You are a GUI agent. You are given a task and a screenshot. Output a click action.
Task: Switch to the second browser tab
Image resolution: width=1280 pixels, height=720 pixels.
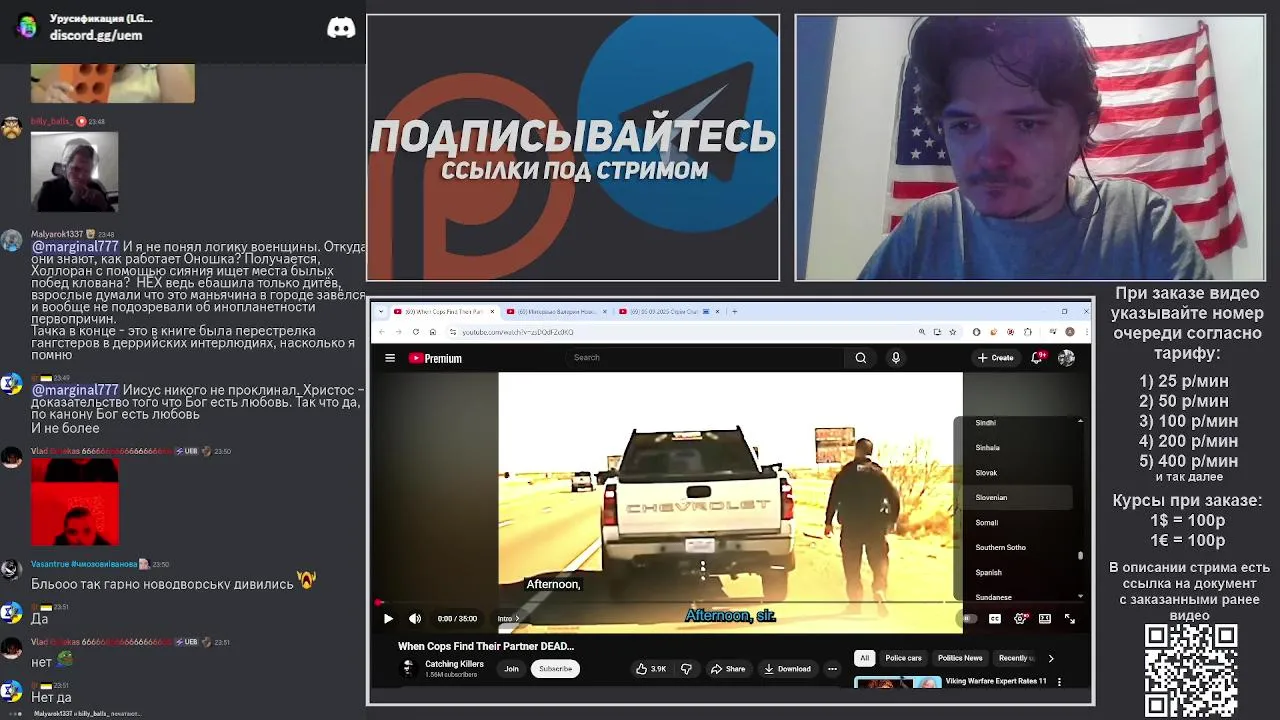tap(556, 311)
